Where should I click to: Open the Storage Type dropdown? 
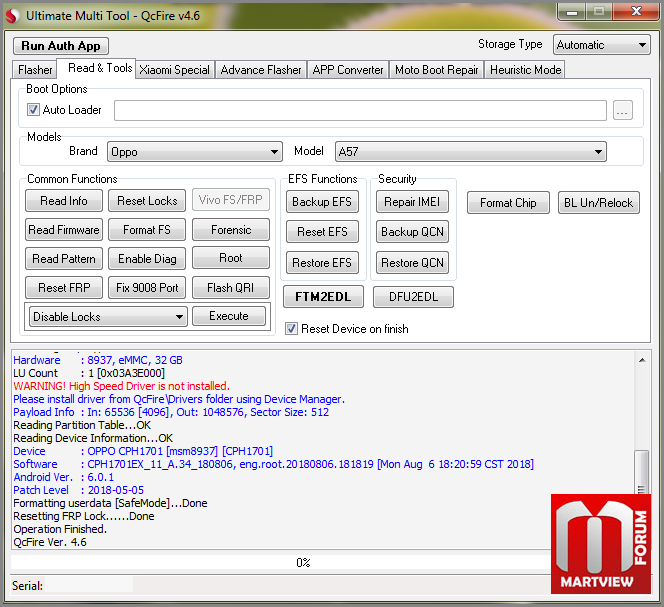(x=601, y=45)
